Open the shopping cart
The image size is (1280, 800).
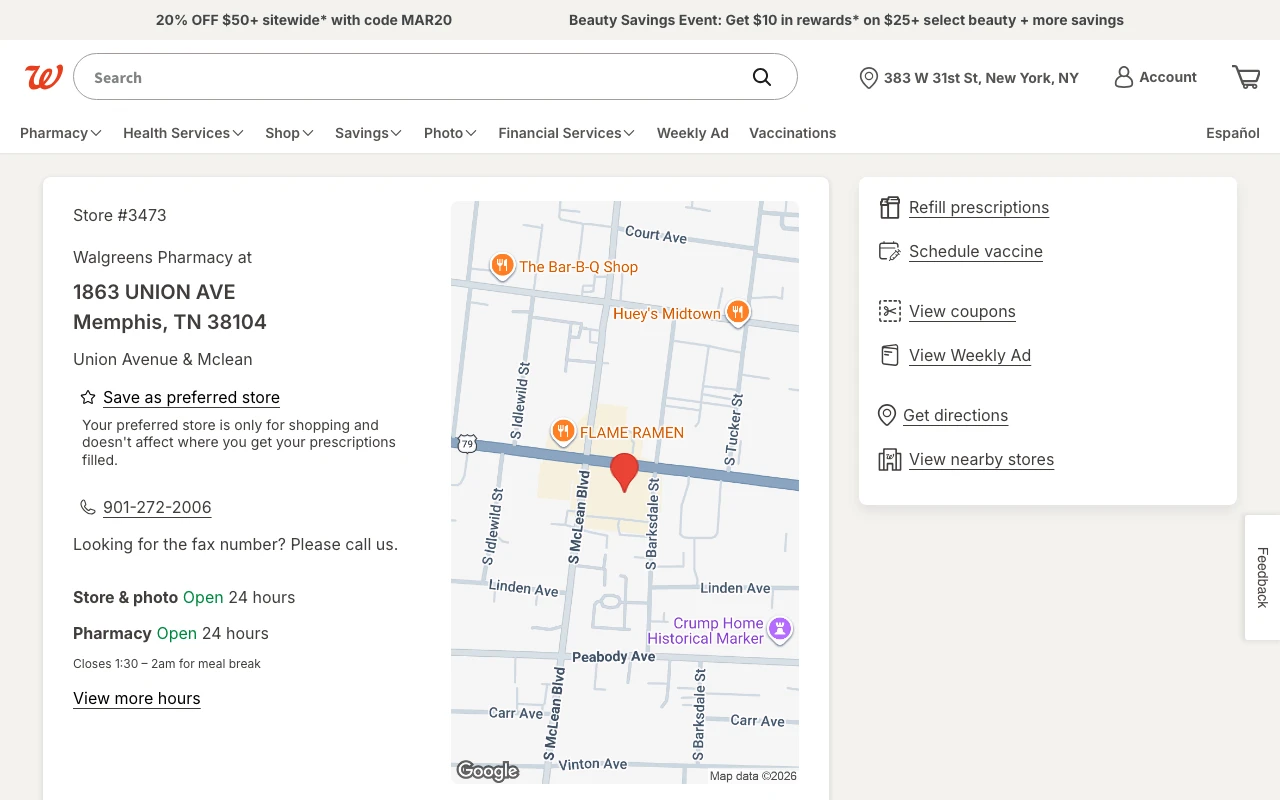tap(1246, 77)
